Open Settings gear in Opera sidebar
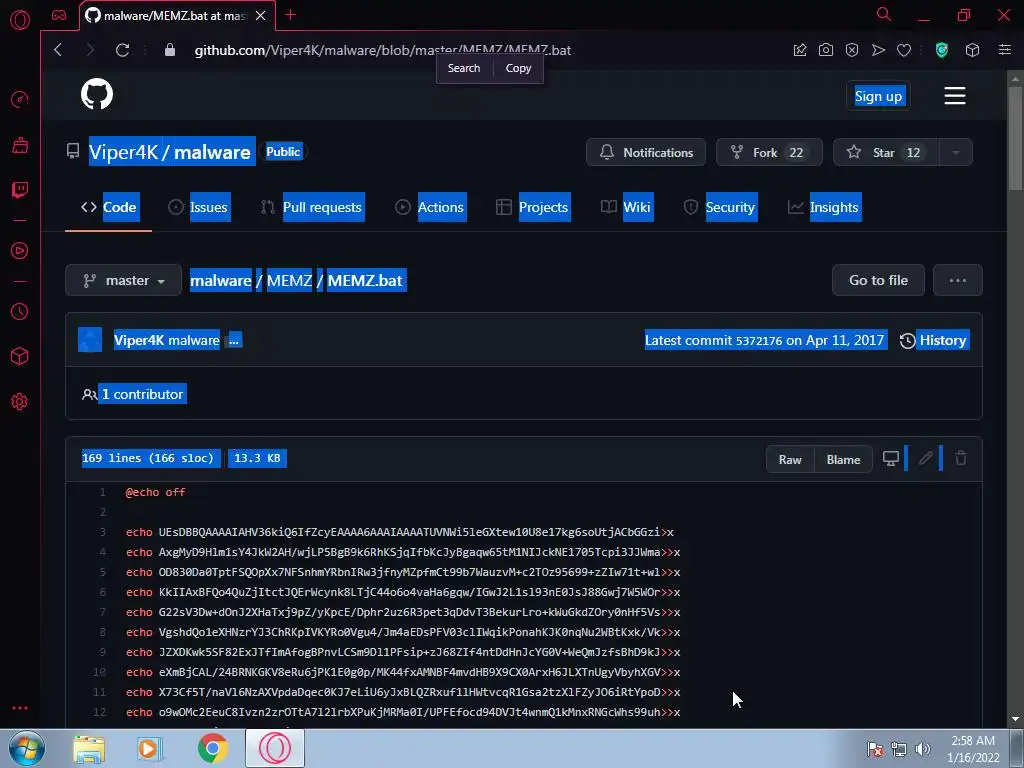 [20, 402]
